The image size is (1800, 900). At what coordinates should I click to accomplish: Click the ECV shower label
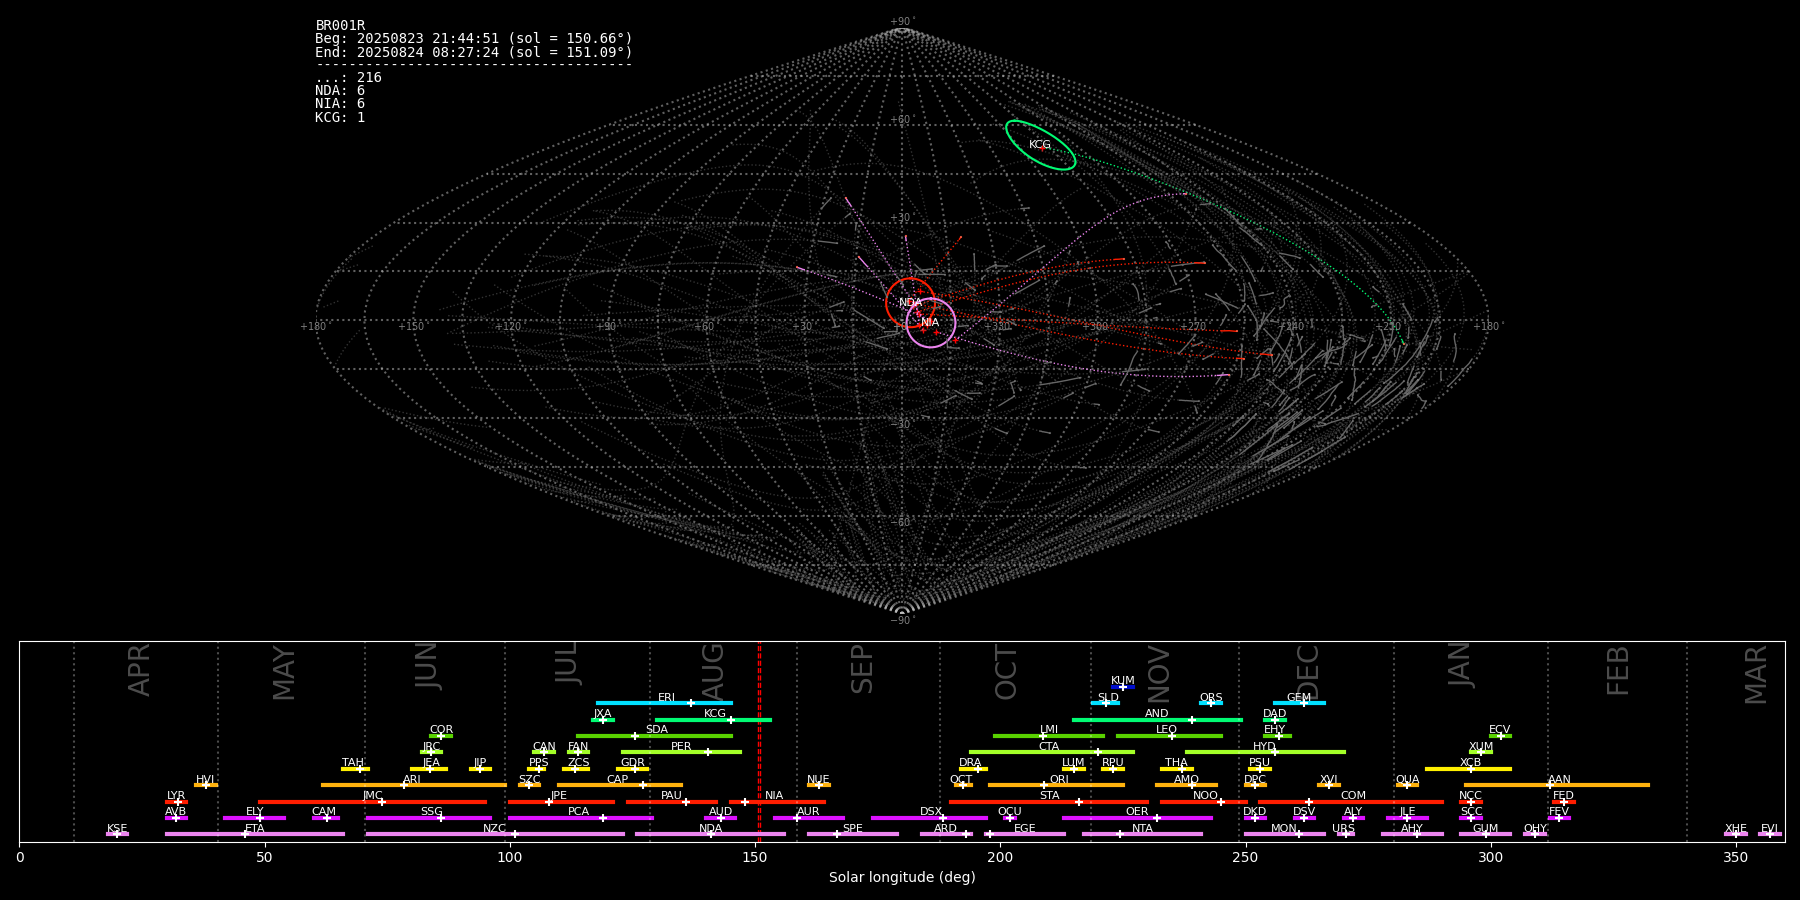click(x=1500, y=730)
